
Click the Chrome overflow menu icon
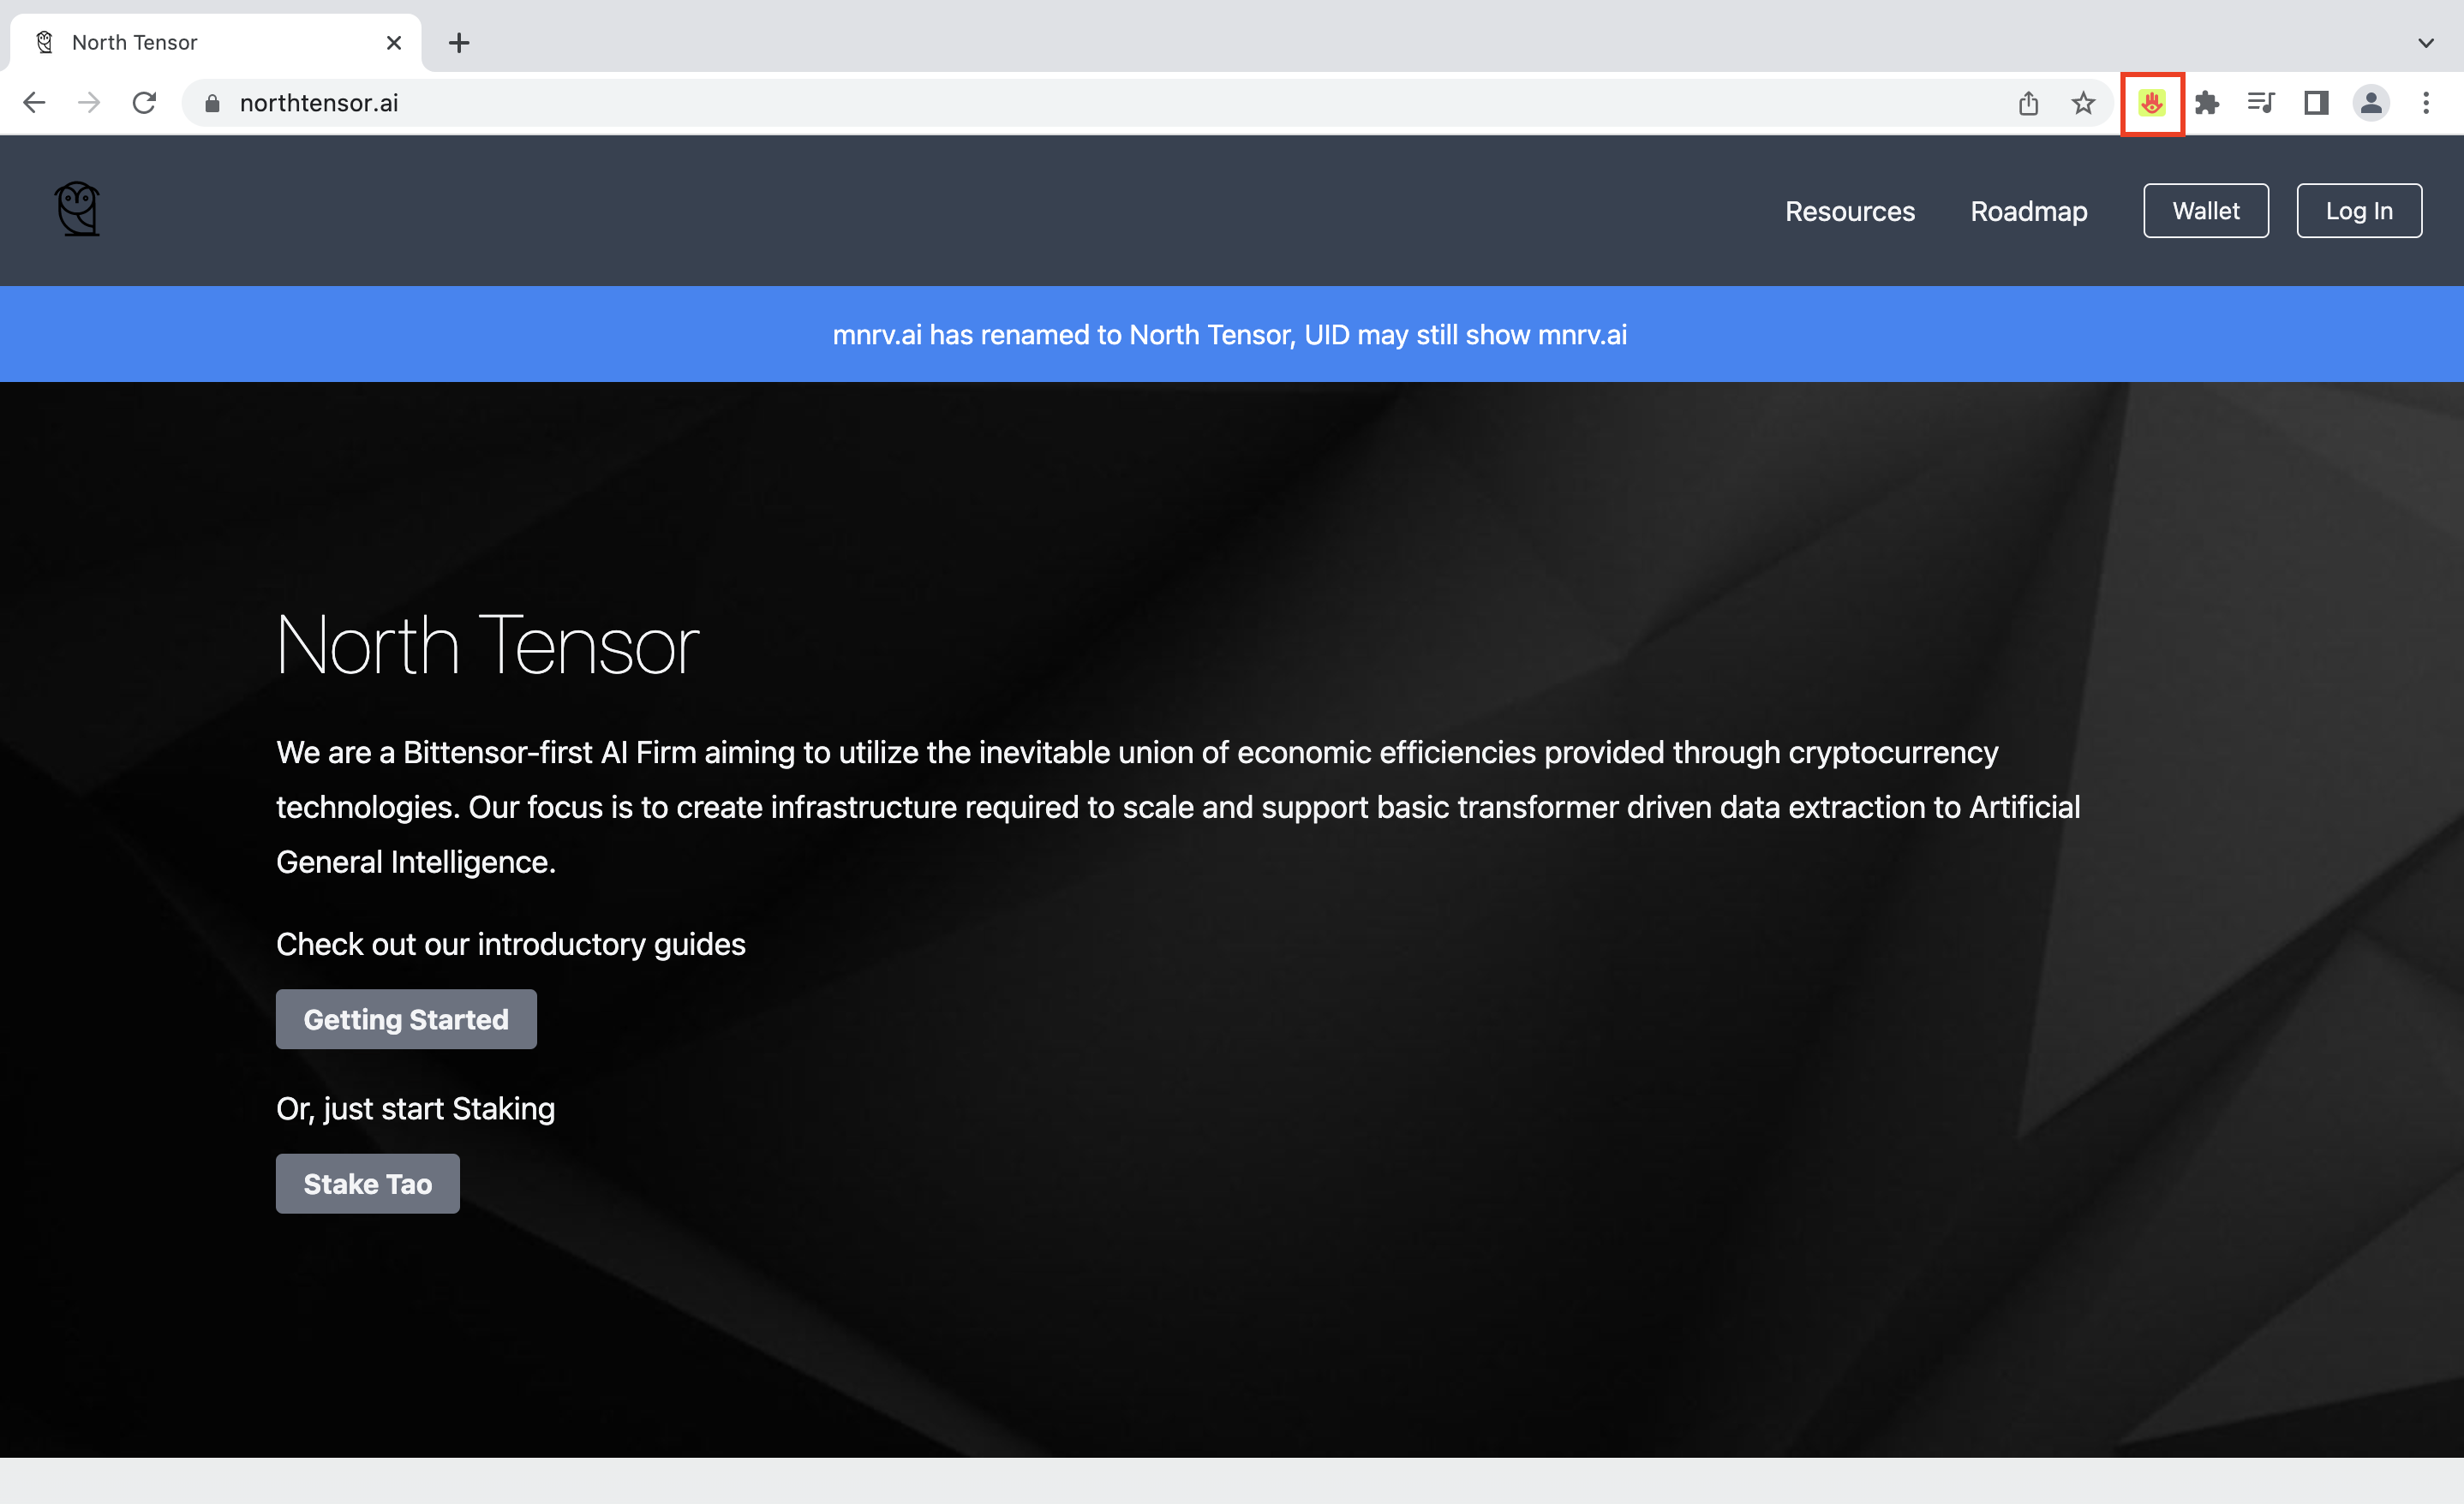pos(2425,102)
